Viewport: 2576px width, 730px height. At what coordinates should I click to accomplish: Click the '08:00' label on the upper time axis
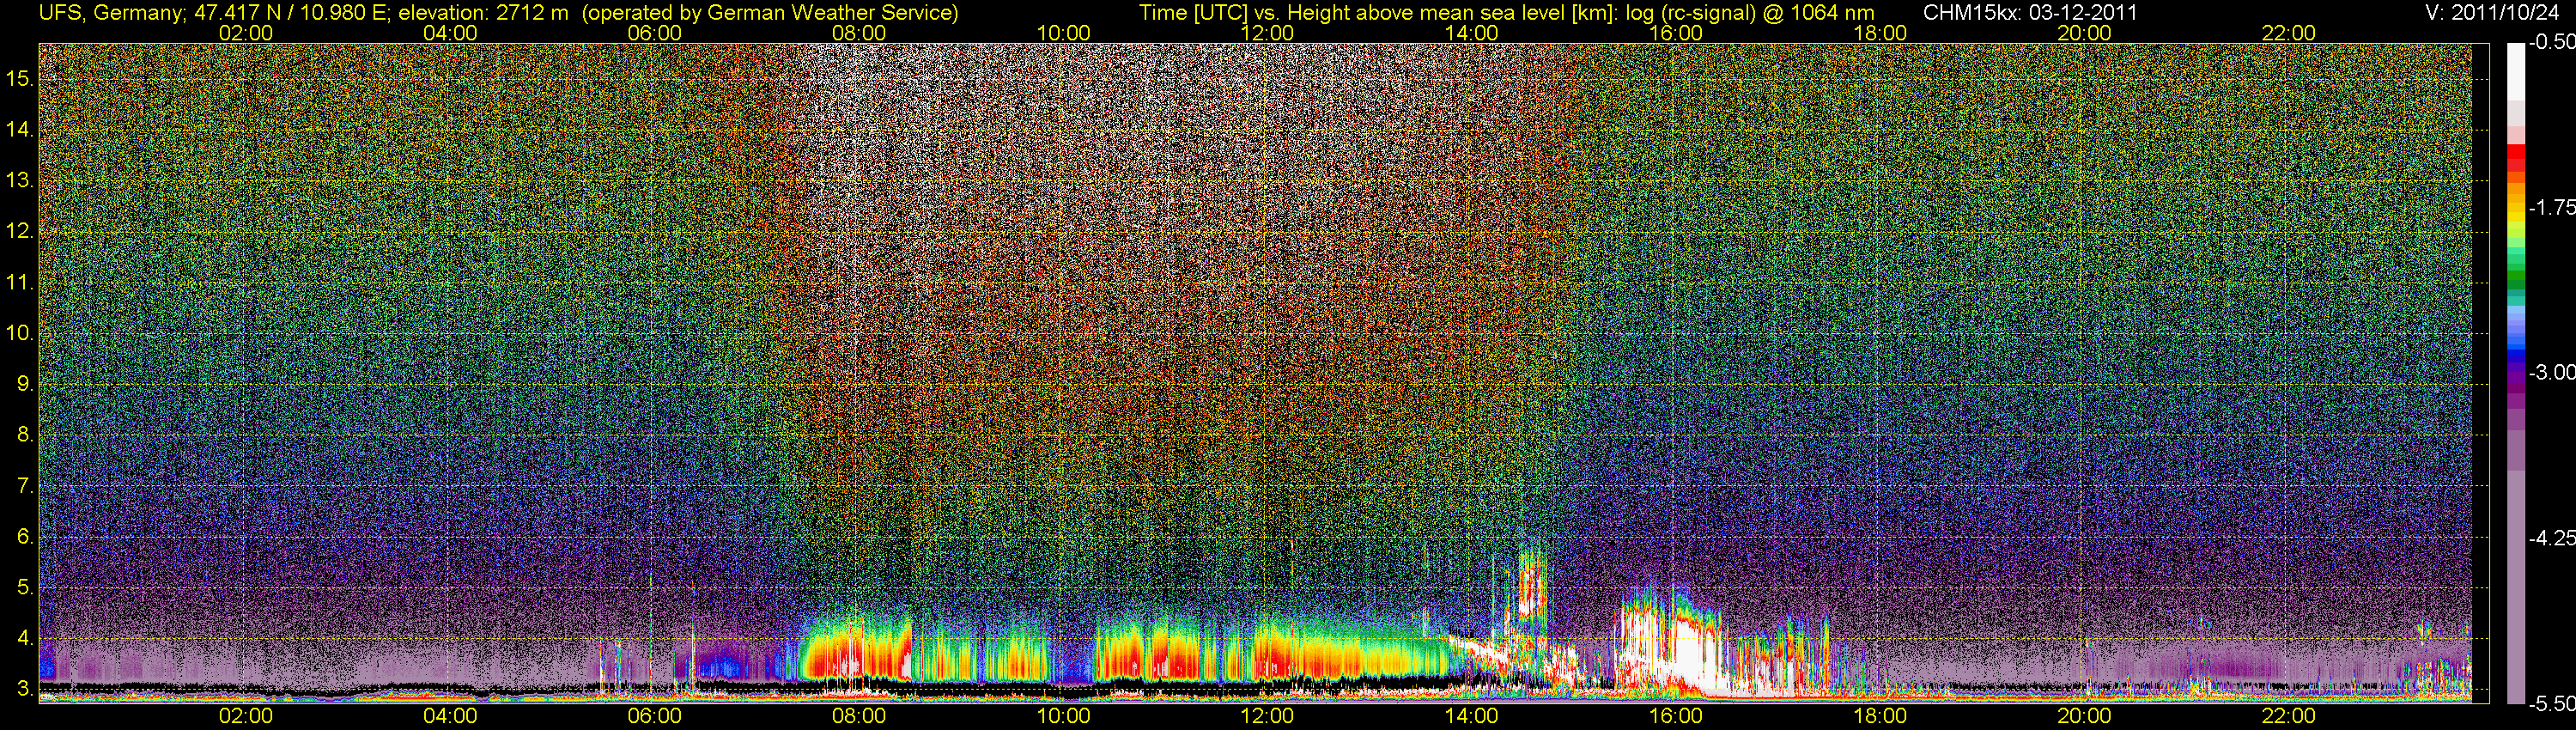click(858, 33)
